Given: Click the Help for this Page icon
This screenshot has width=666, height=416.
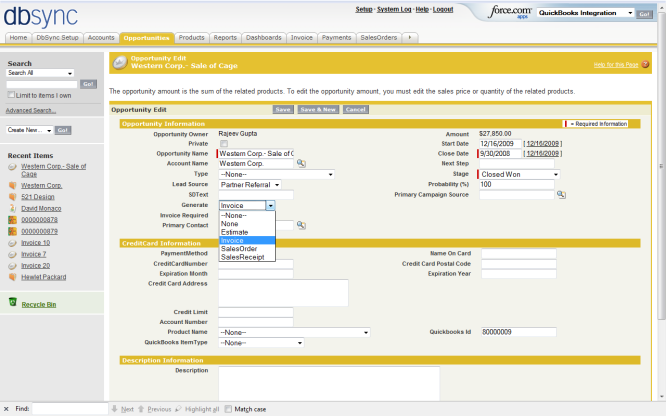Looking at the screenshot, I should [644, 64].
